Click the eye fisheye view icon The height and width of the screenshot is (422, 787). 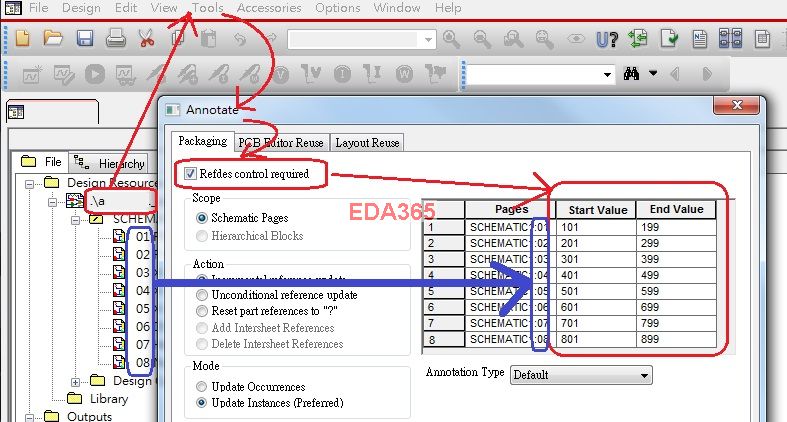[576, 39]
